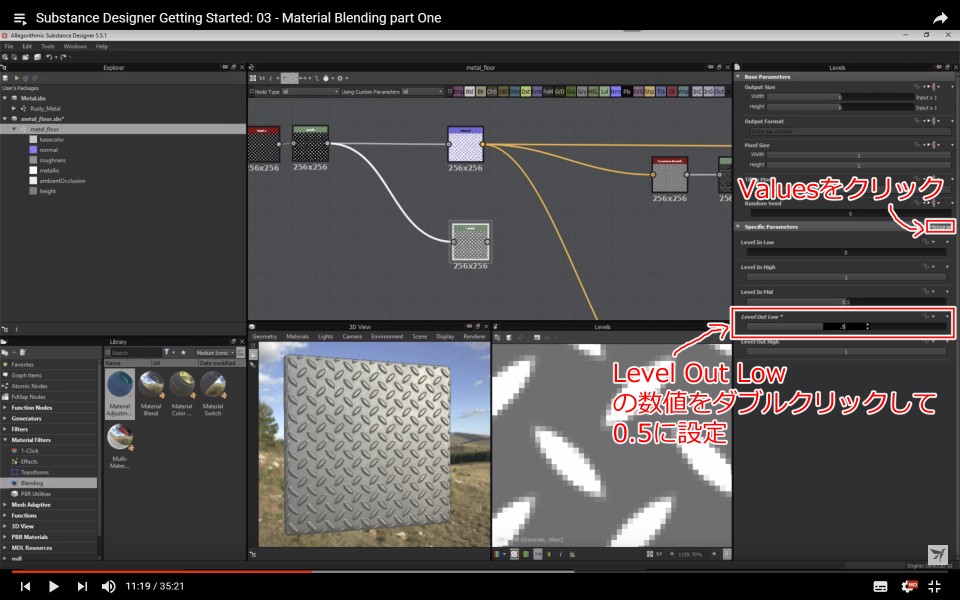Viewport: 960px width, 600px height.
Task: Add a Normal node (Nrm) from toolbar
Action: (x=616, y=92)
